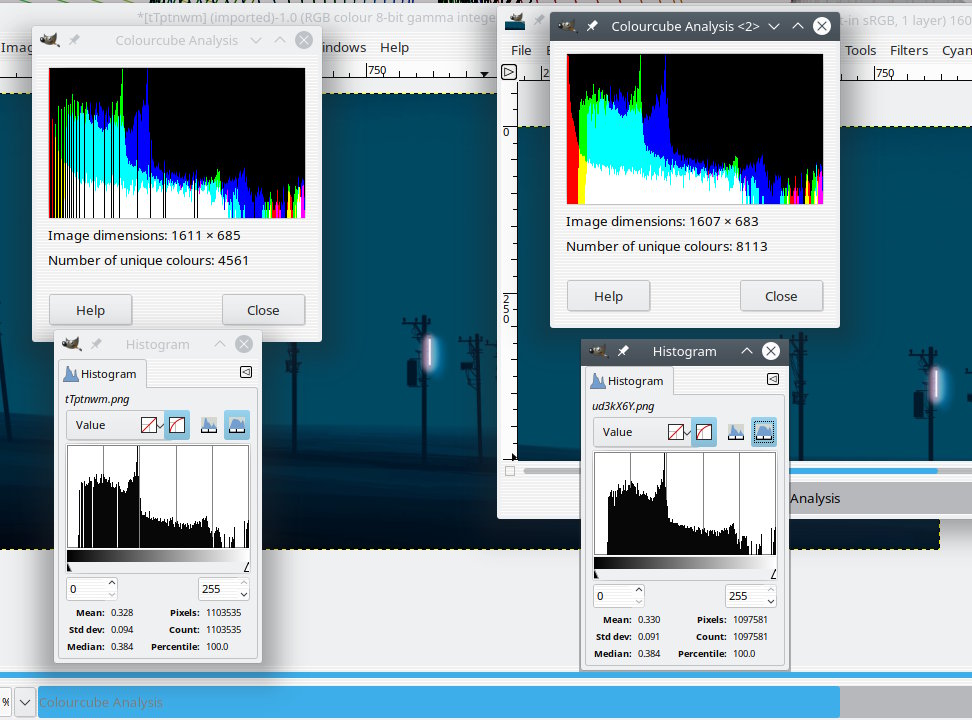The image size is (972, 720).
Task: Shade the Colourcube Analysis <2> window down arrow
Action: [x=773, y=26]
